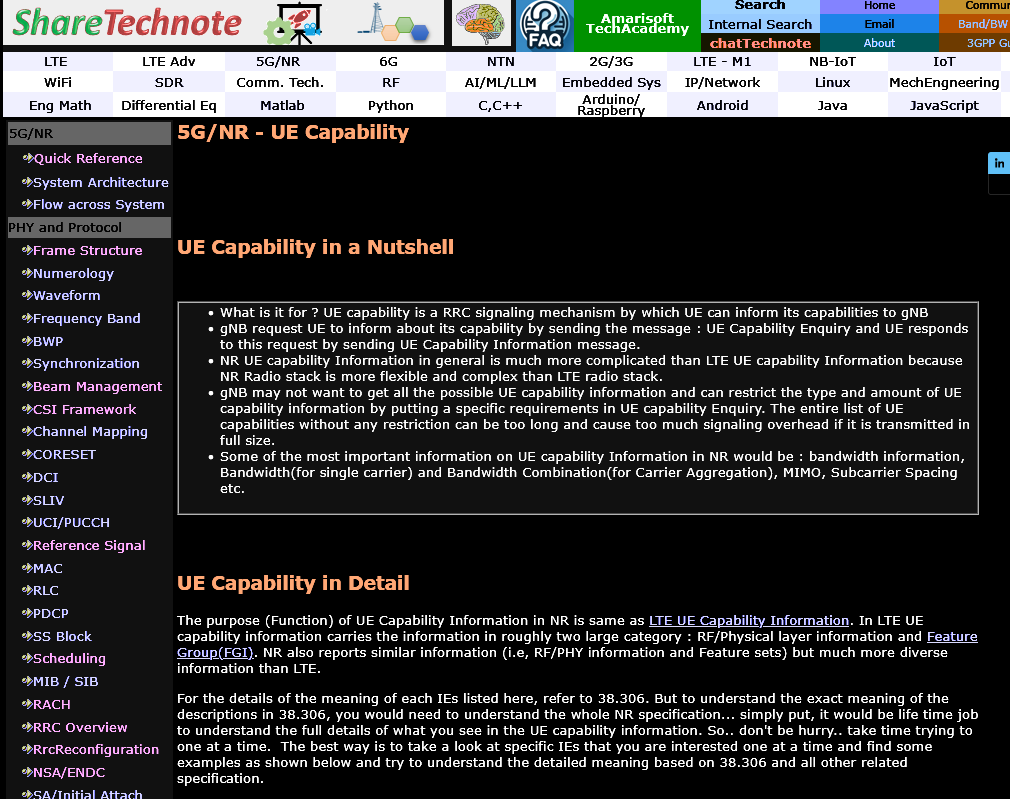Image resolution: width=1010 pixels, height=799 pixels.
Task: Open System Architecture sidebar link
Action: point(100,182)
